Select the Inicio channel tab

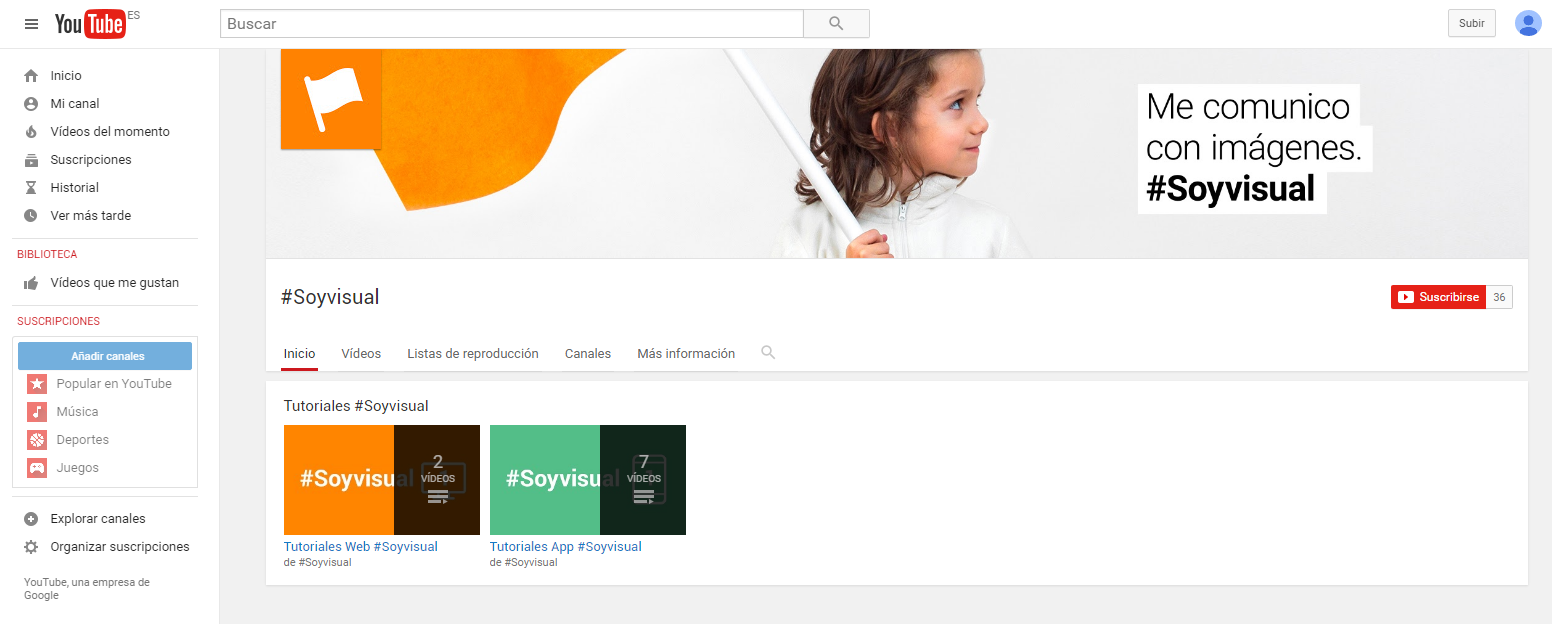pos(299,354)
